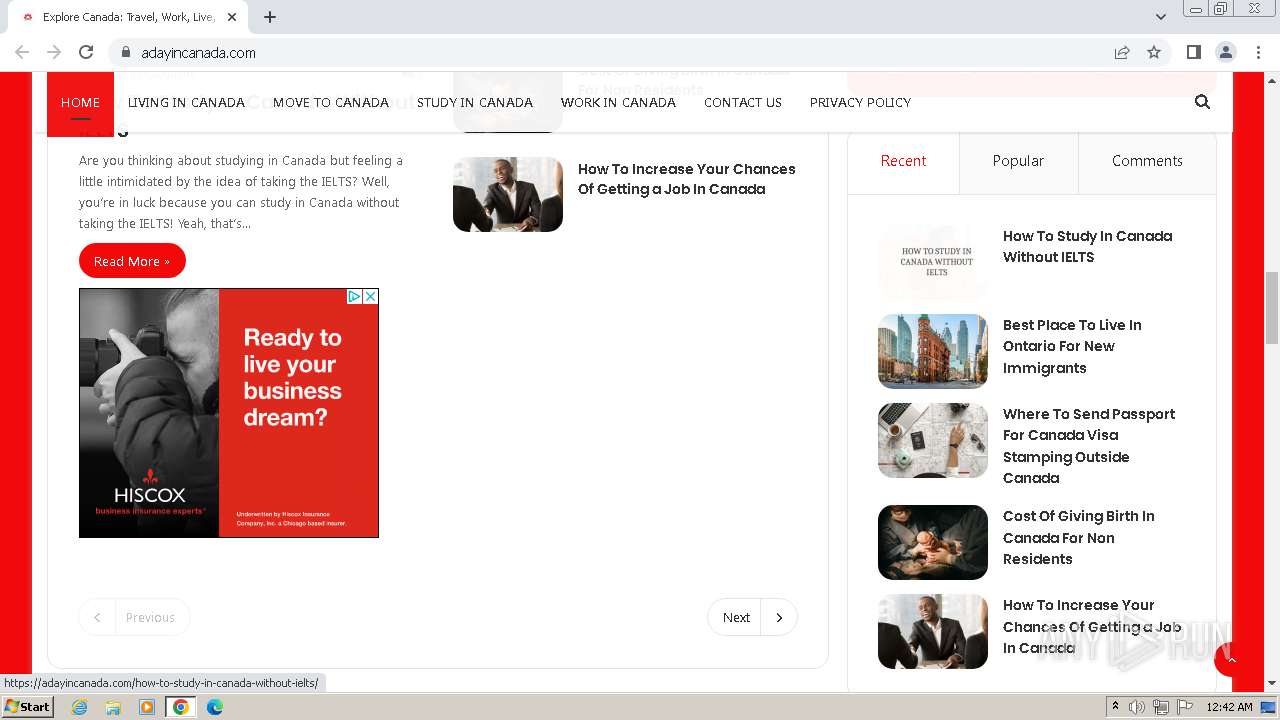The width and height of the screenshot is (1280, 720).
Task: Reload the page with the refresh icon
Action: pyautogui.click(x=86, y=52)
